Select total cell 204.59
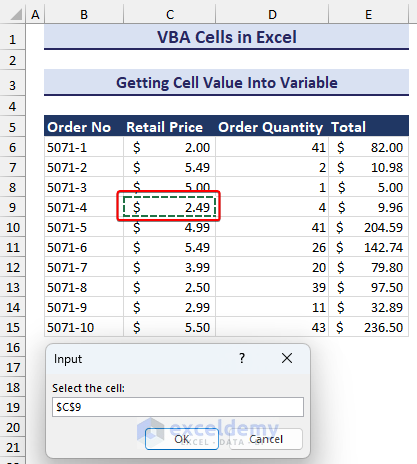 [x=369, y=227]
